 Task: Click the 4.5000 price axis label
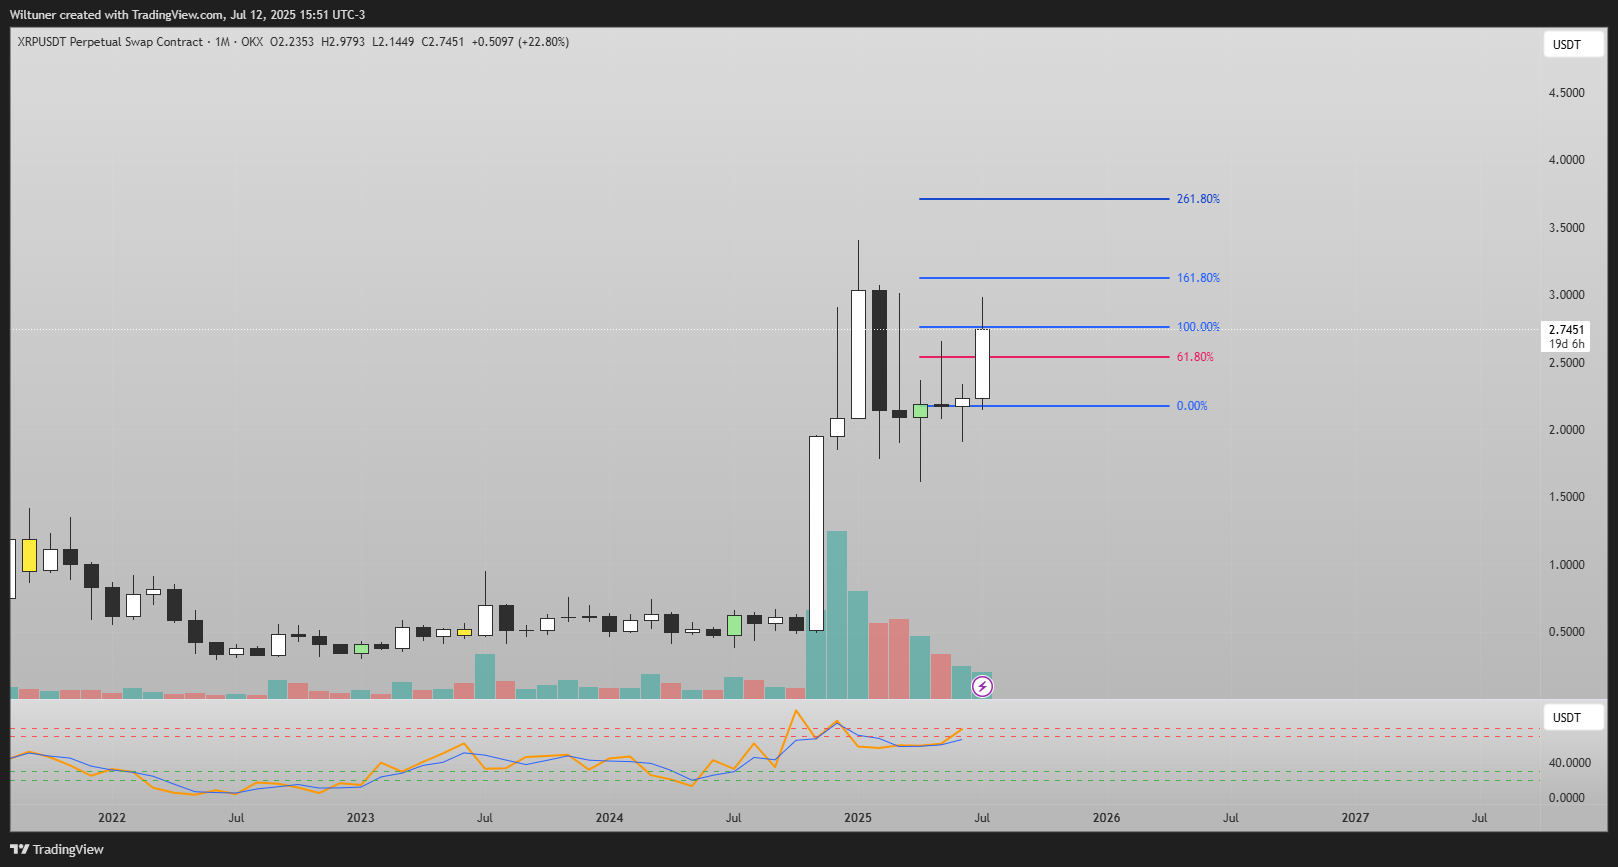pyautogui.click(x=1566, y=93)
